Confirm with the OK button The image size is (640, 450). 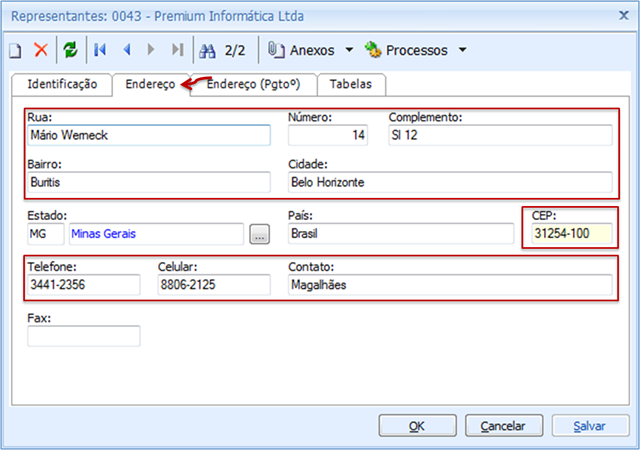pyautogui.click(x=418, y=426)
